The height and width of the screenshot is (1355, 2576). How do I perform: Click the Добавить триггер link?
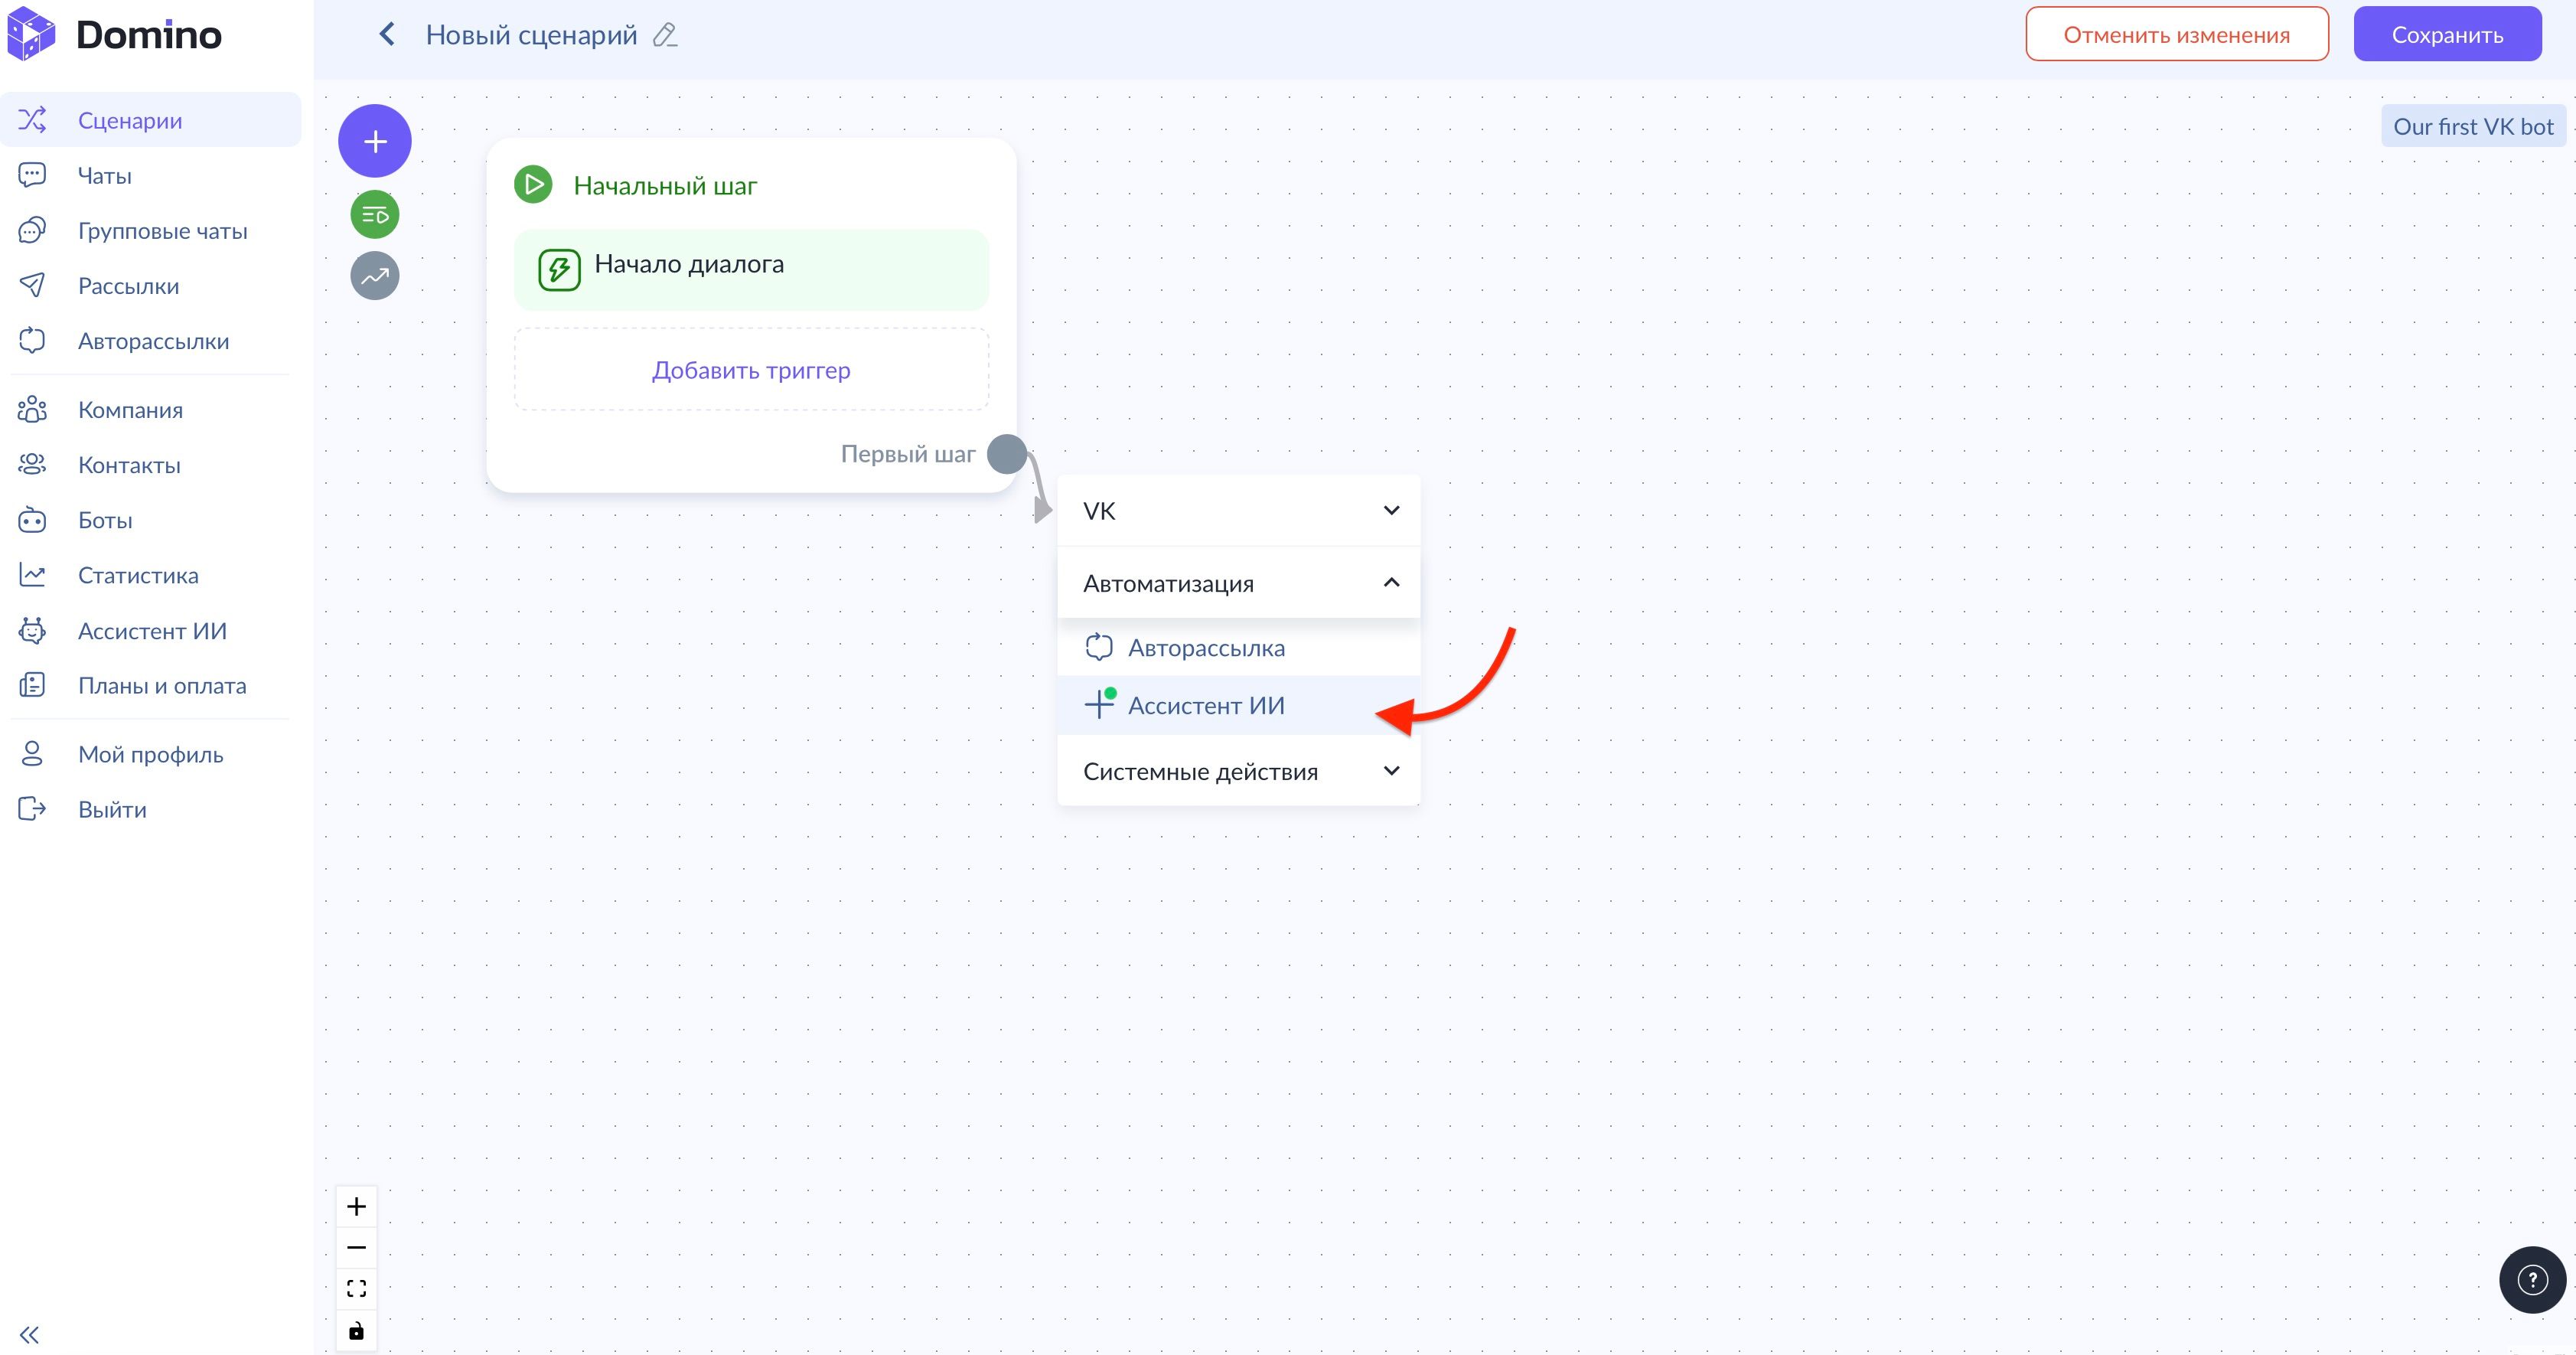751,370
